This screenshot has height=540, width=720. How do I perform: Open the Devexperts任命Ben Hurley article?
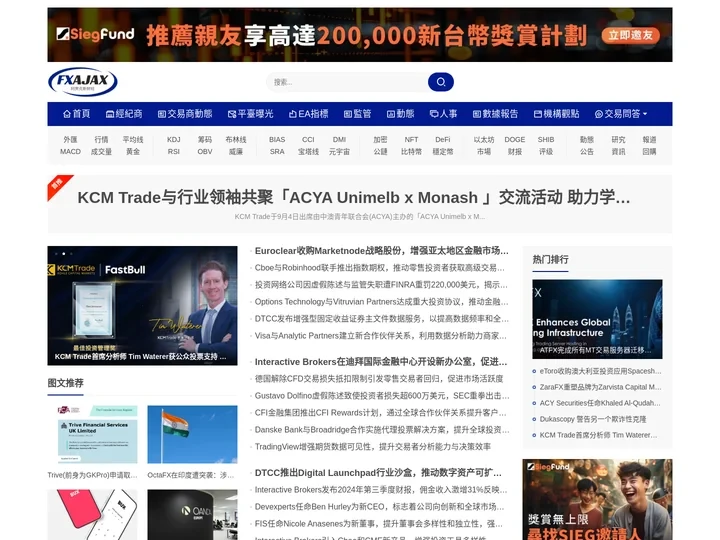point(379,507)
